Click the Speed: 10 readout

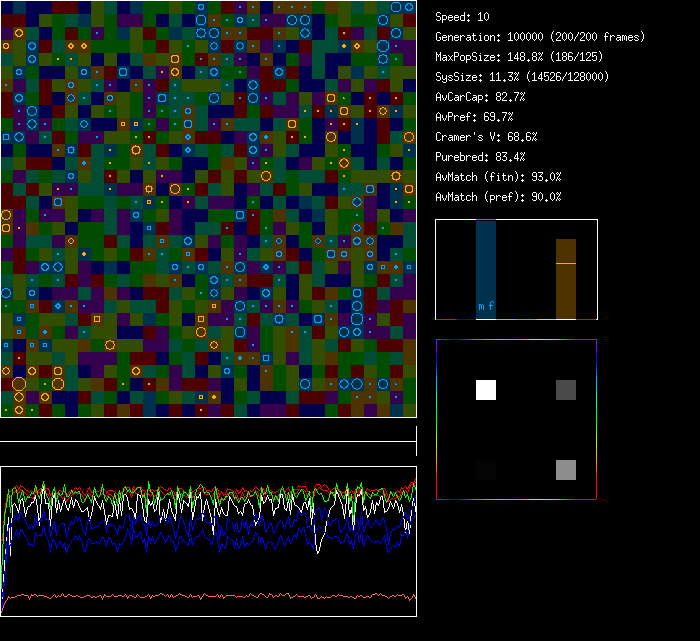pos(462,17)
